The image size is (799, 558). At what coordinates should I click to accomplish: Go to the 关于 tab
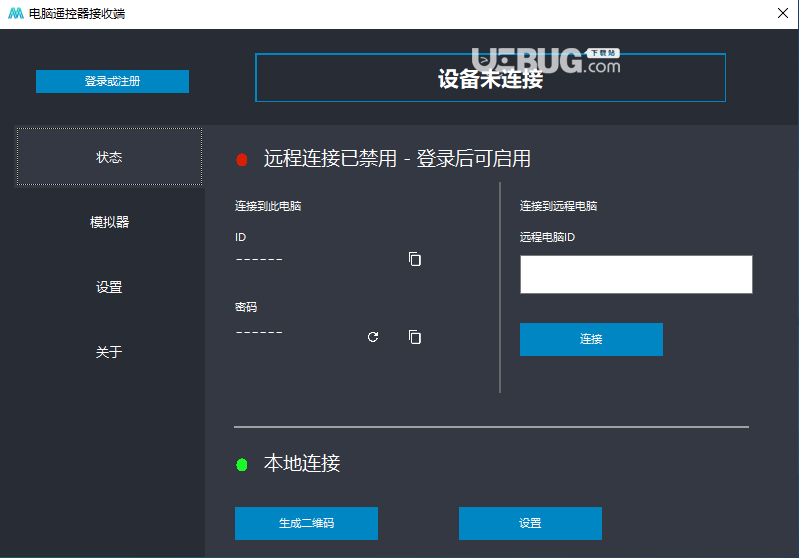(109, 352)
